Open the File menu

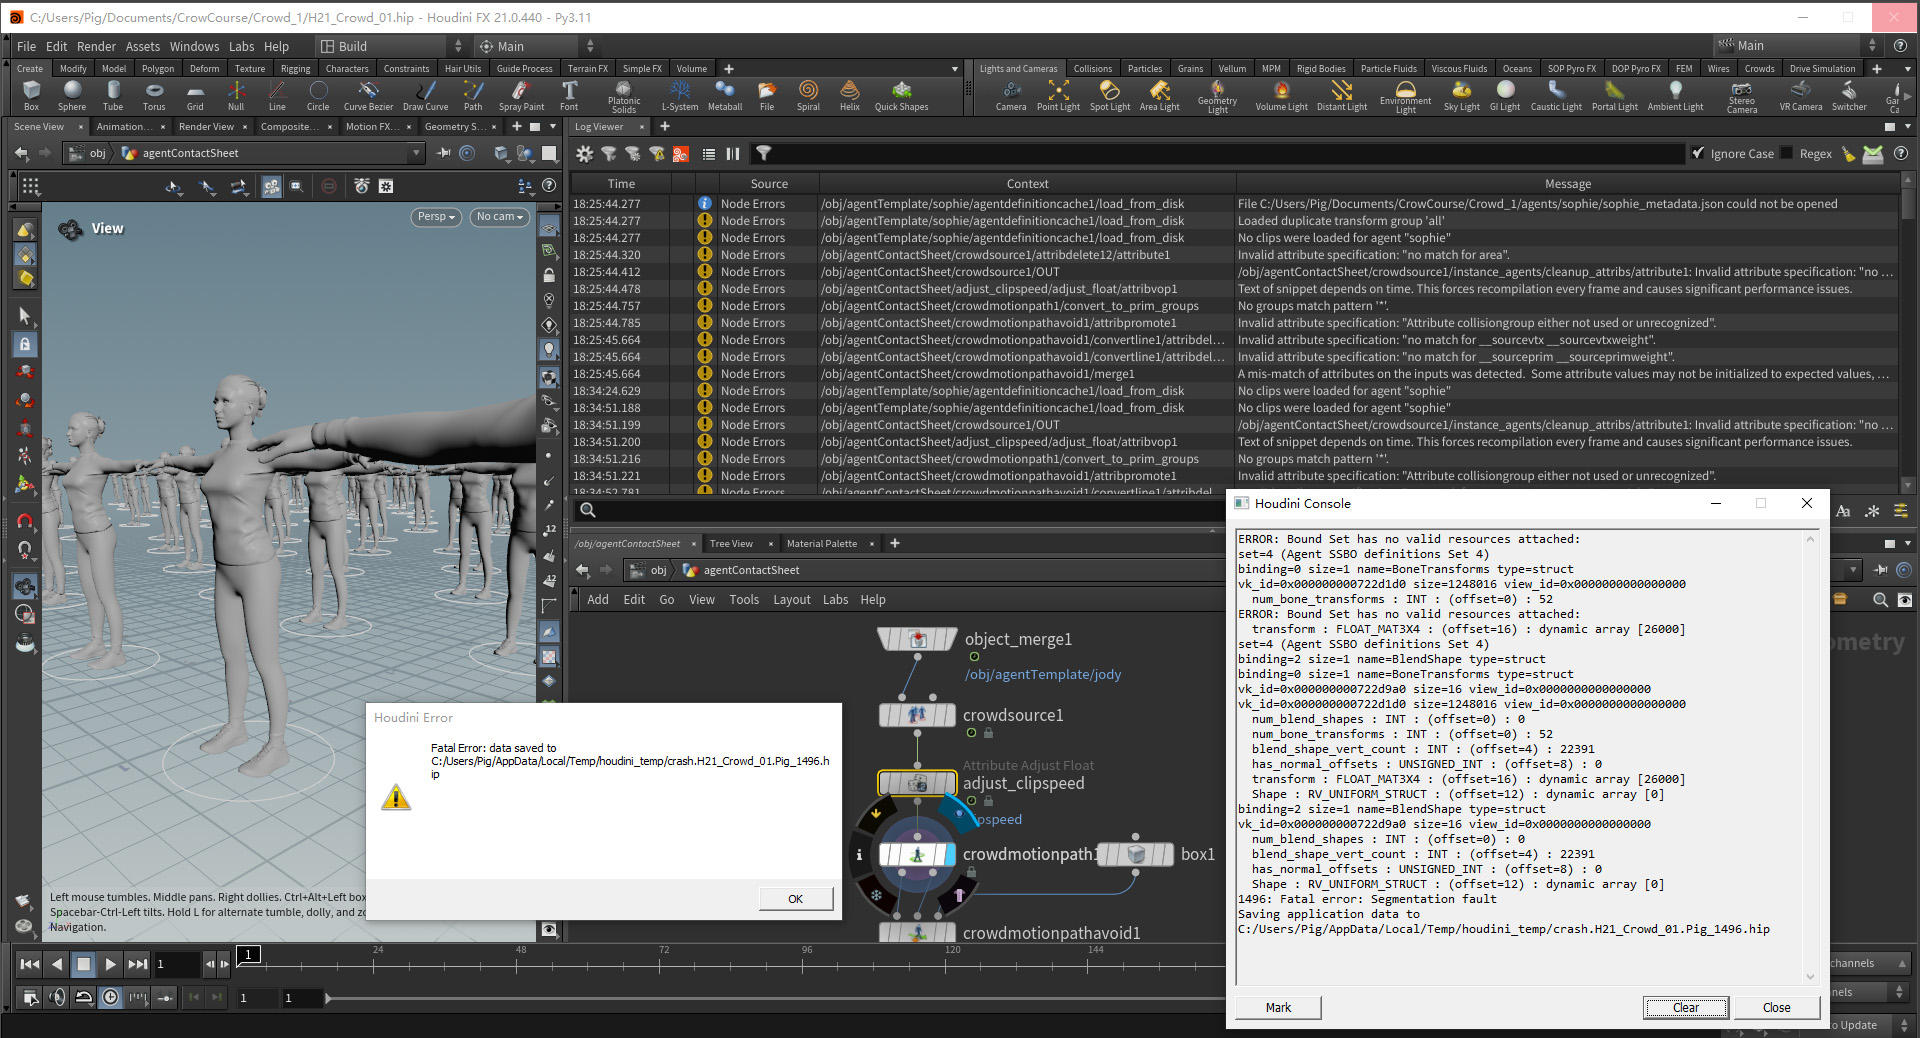[x=26, y=46]
